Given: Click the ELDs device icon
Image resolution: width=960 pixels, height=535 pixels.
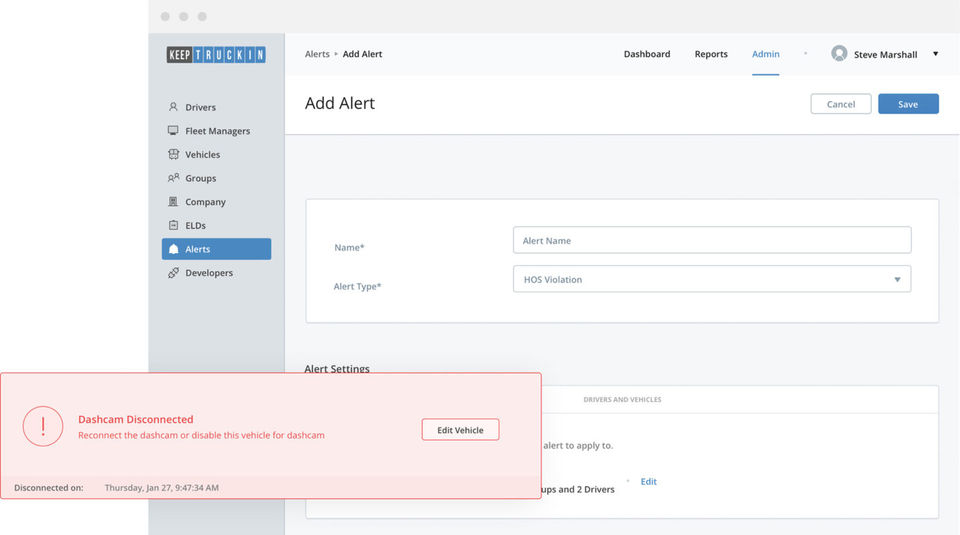Looking at the screenshot, I should pyautogui.click(x=173, y=225).
